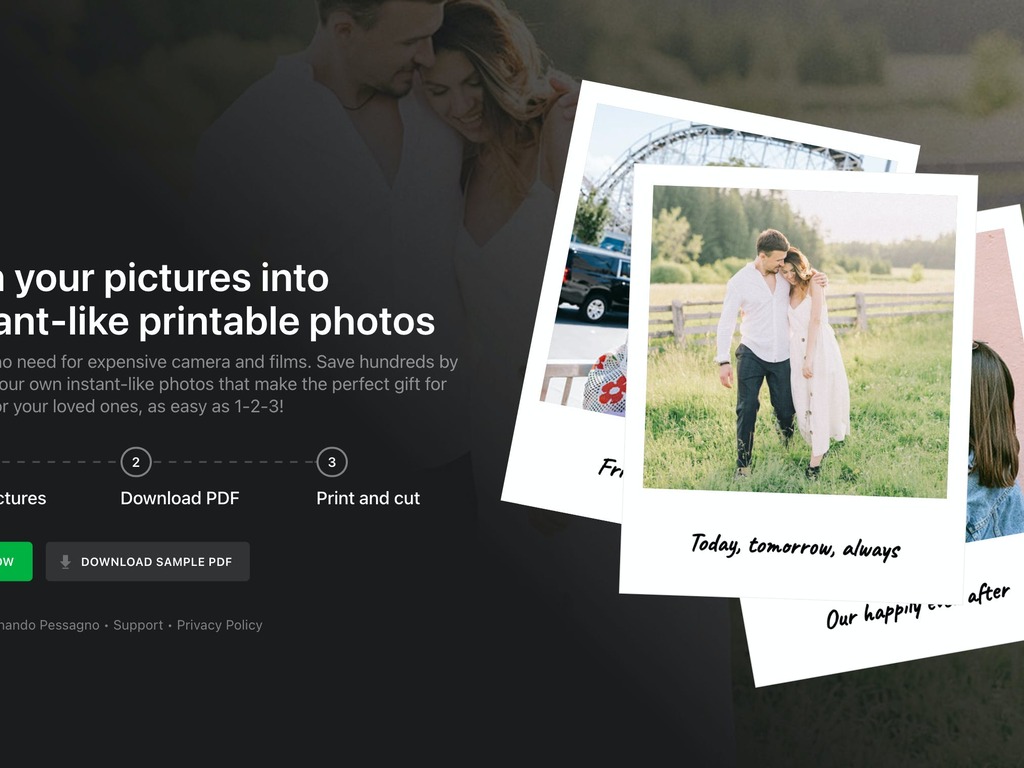Open the Support link
The width and height of the screenshot is (1024, 768).
pyautogui.click(x=138, y=625)
